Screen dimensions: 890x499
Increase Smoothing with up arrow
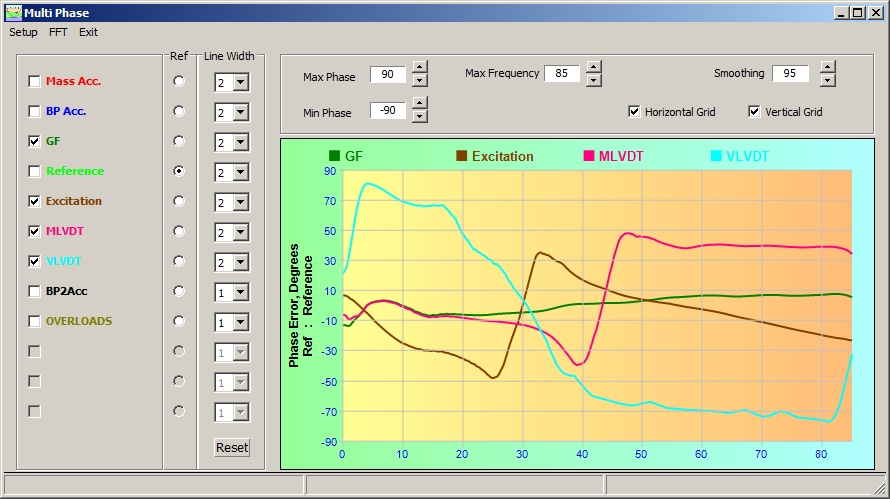828,67
